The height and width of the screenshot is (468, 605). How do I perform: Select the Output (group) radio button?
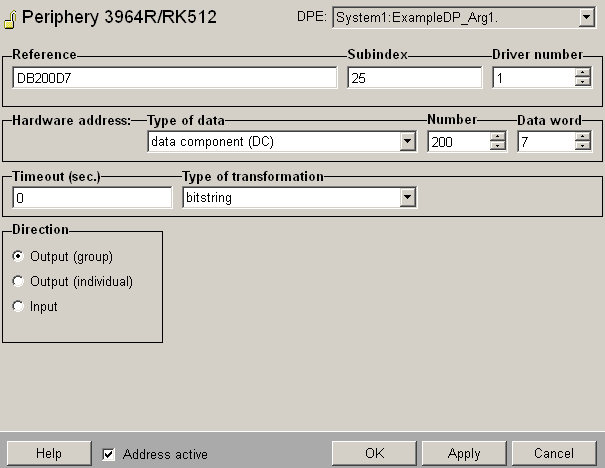18,256
